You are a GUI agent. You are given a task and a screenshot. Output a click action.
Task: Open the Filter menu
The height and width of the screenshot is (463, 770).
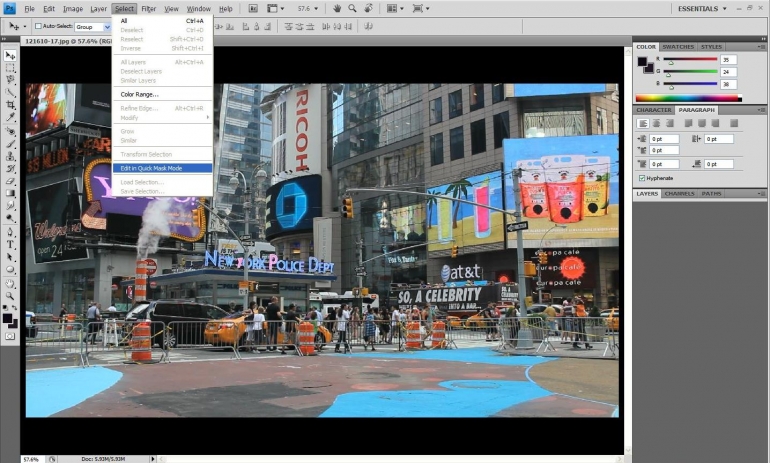coord(148,8)
